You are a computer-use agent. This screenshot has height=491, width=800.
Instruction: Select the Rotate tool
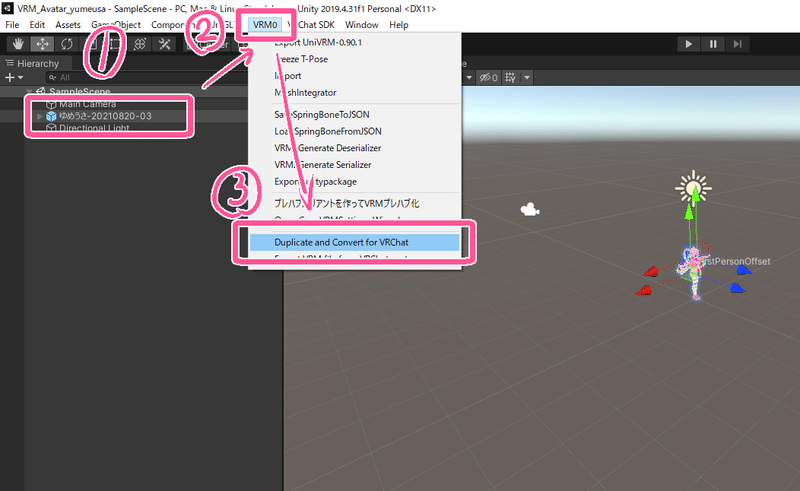(x=66, y=44)
